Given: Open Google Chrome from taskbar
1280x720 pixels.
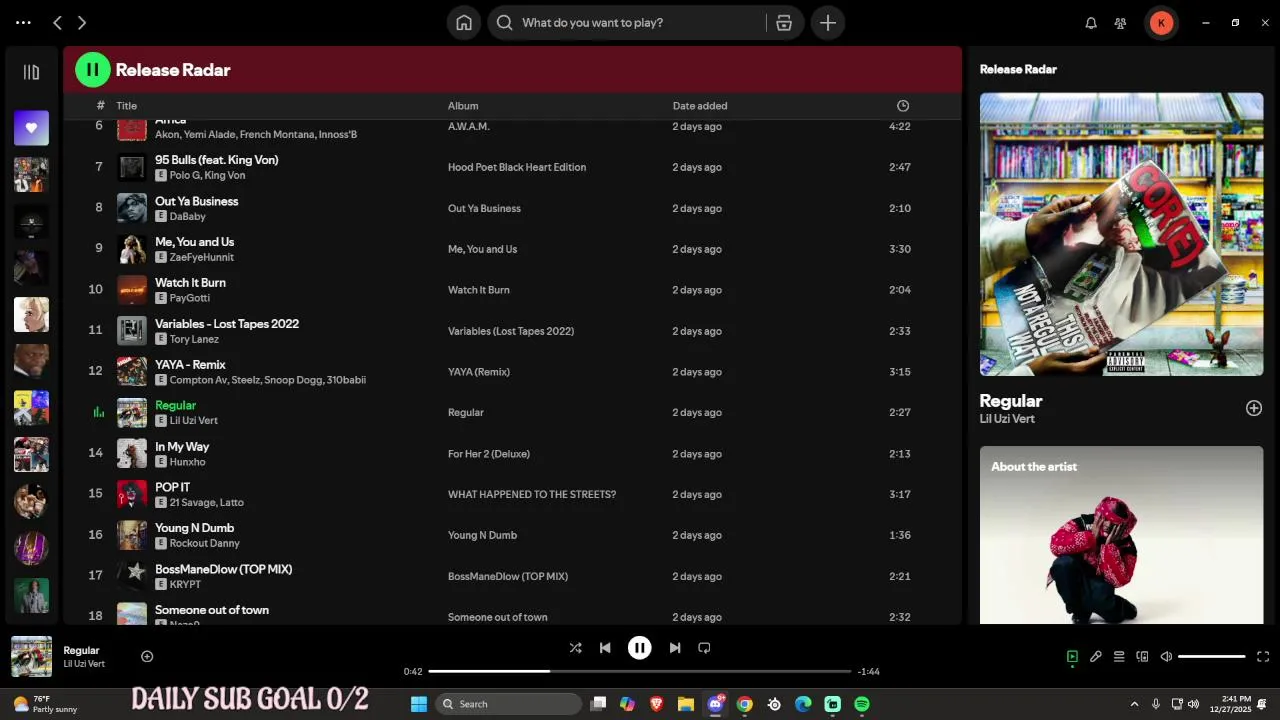Looking at the screenshot, I should point(744,704).
